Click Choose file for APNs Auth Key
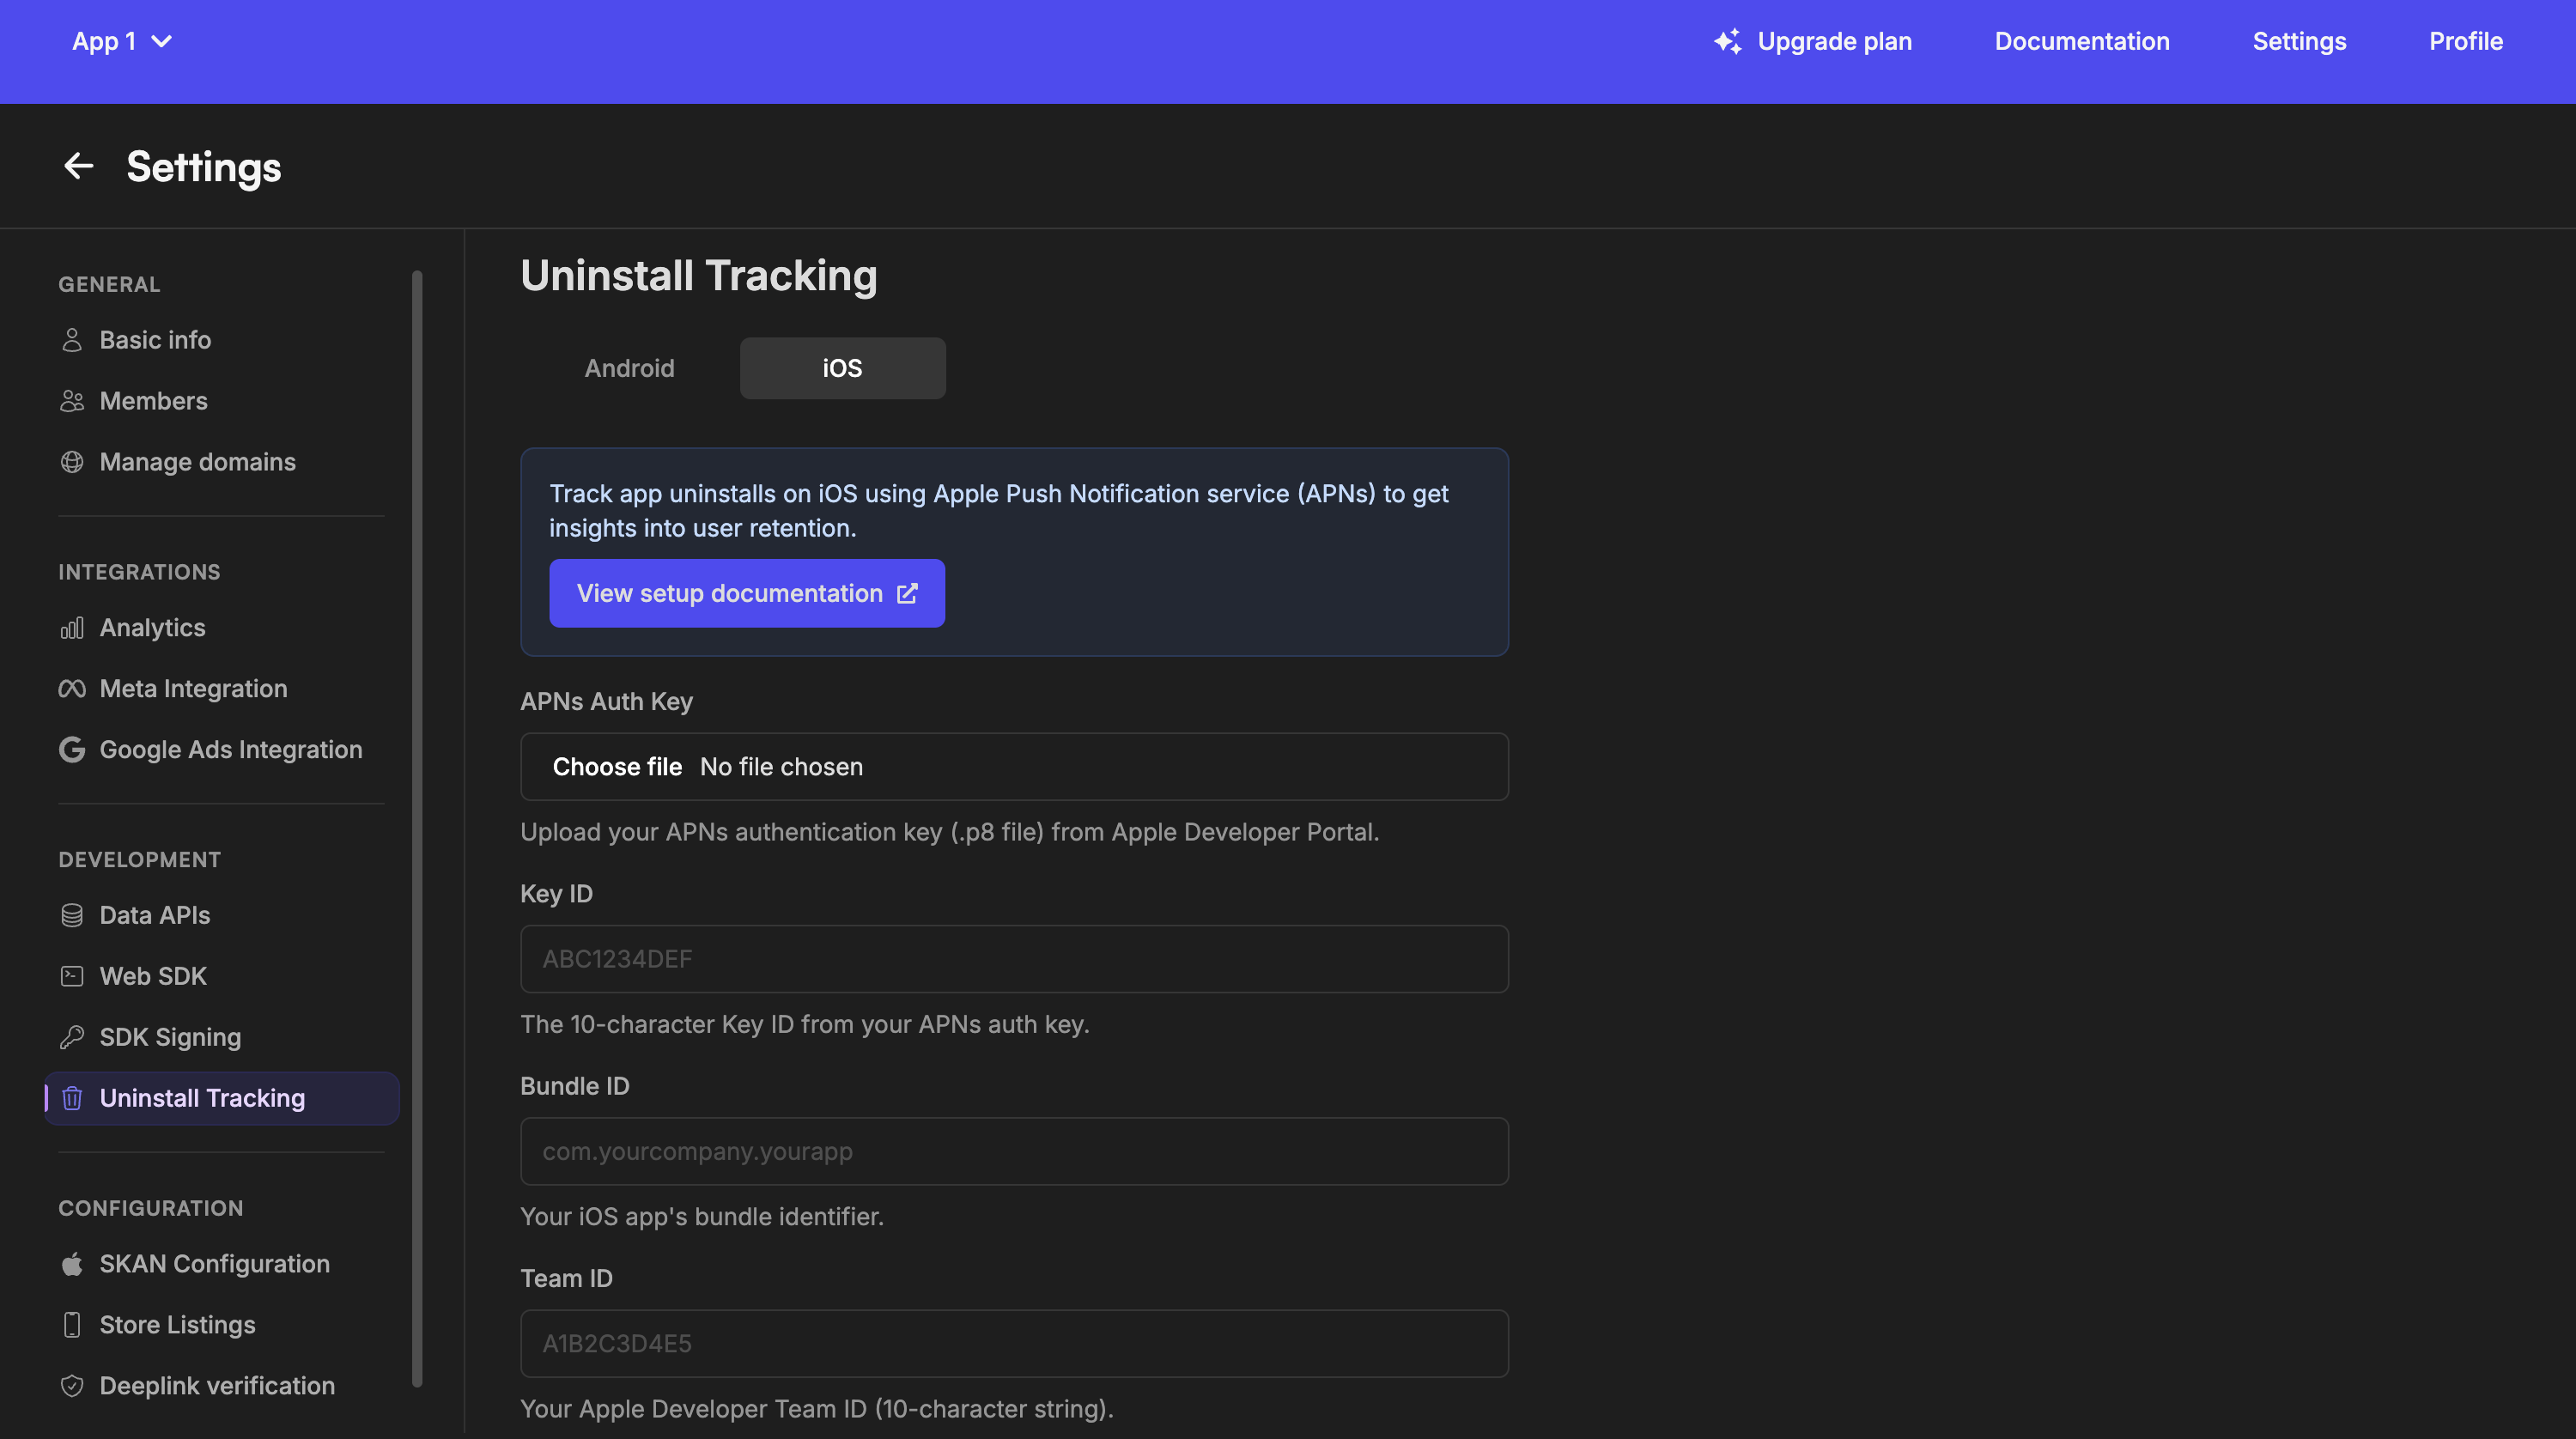Screen dimensions: 2576x1439 coord(617,767)
